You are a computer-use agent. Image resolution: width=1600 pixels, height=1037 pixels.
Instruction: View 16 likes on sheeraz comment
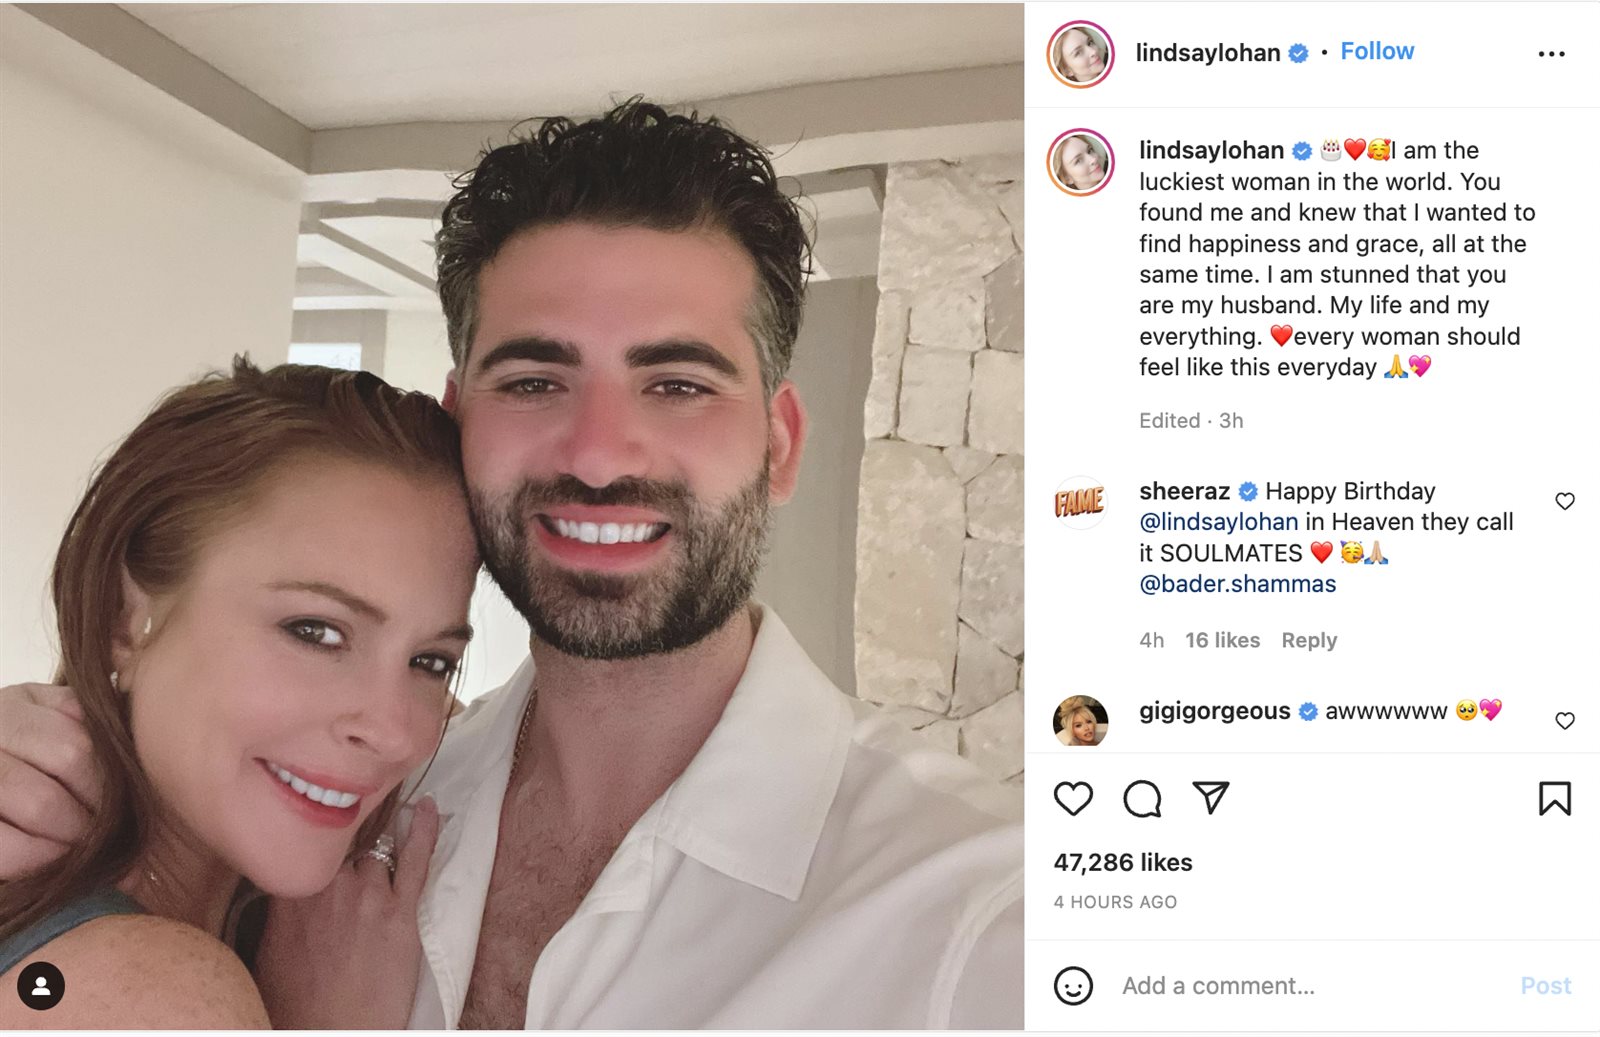(x=1222, y=640)
